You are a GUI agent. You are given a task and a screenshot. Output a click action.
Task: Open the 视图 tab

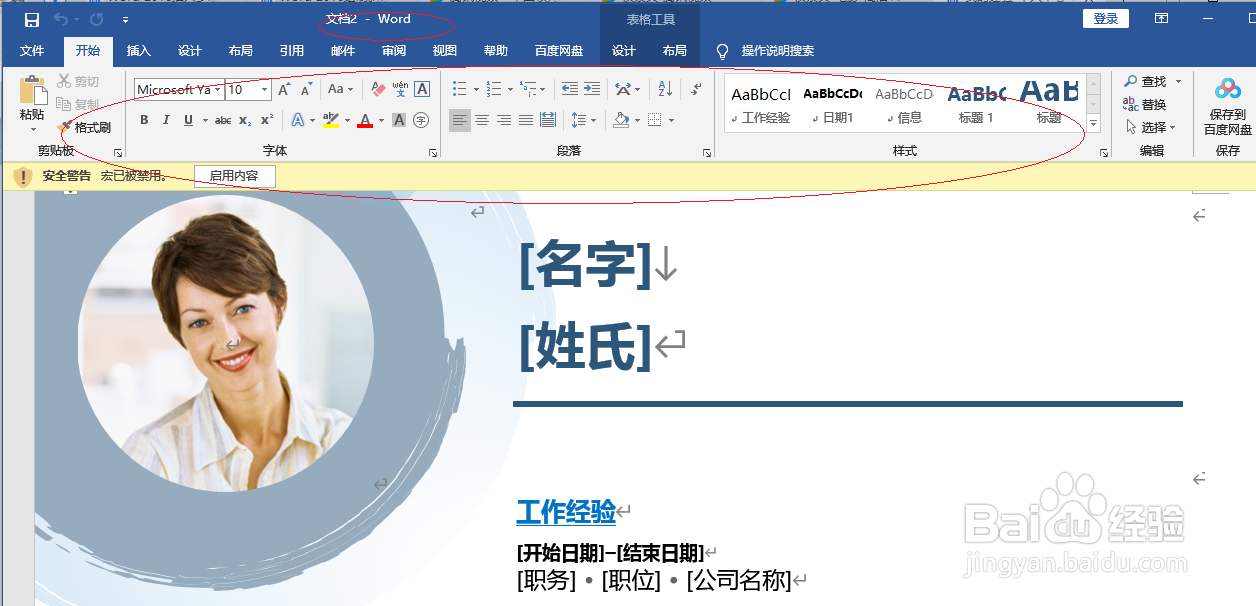(444, 51)
